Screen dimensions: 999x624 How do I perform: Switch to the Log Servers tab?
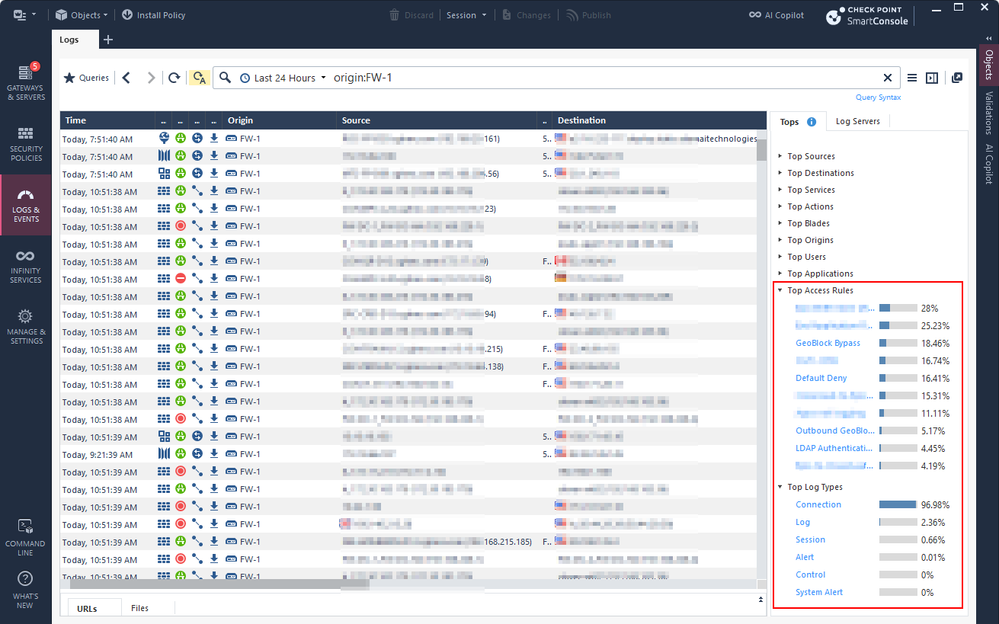[858, 122]
